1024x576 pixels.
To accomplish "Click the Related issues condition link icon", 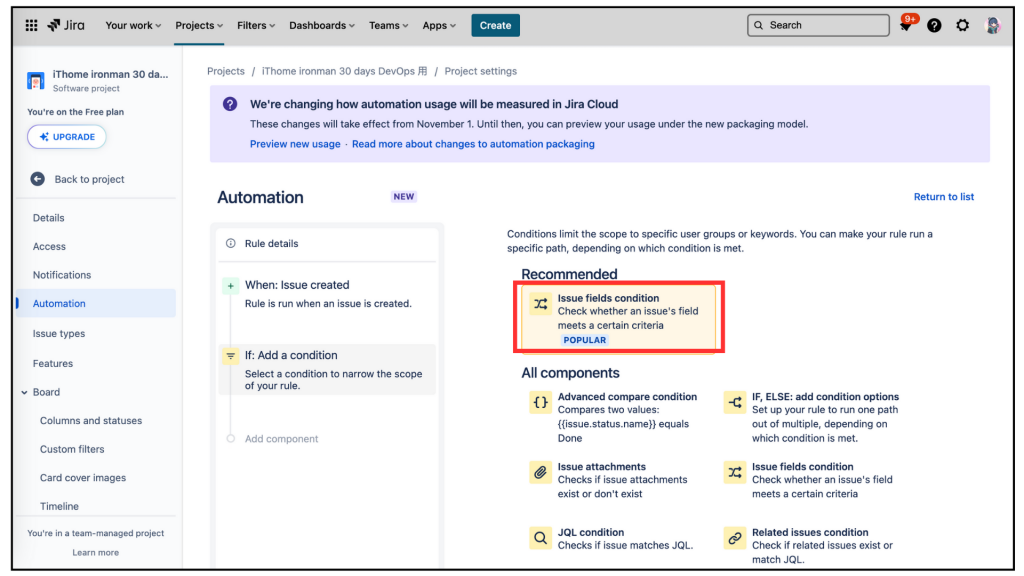I will tap(735, 538).
